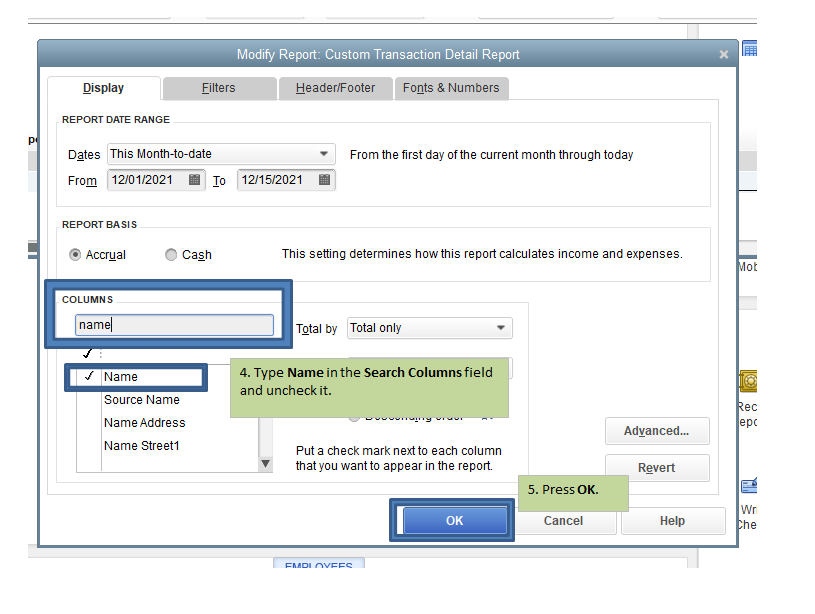Open the From date calendar picker
This screenshot has height=614, width=815.
[195, 180]
